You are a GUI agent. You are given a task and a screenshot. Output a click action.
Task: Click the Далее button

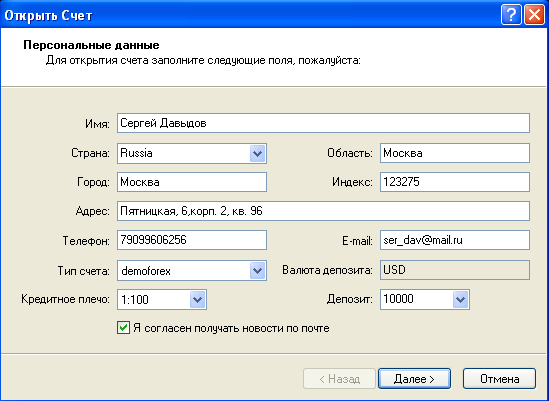(414, 379)
